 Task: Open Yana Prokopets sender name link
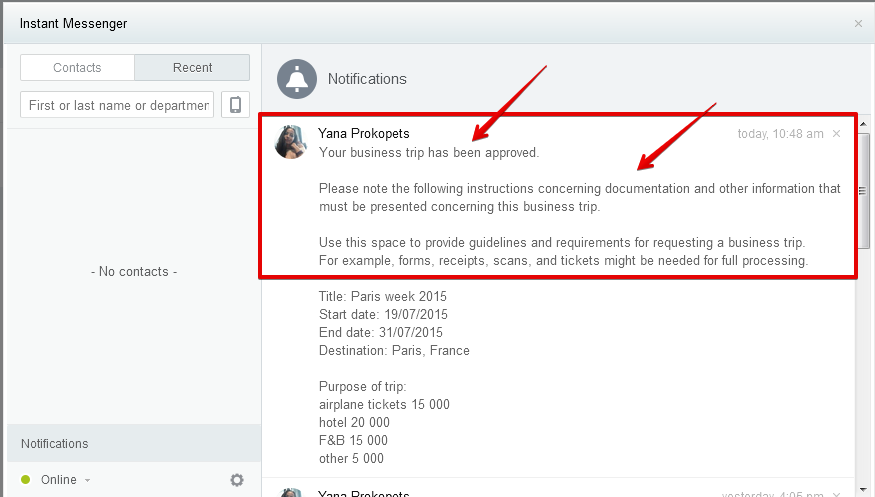click(x=364, y=133)
